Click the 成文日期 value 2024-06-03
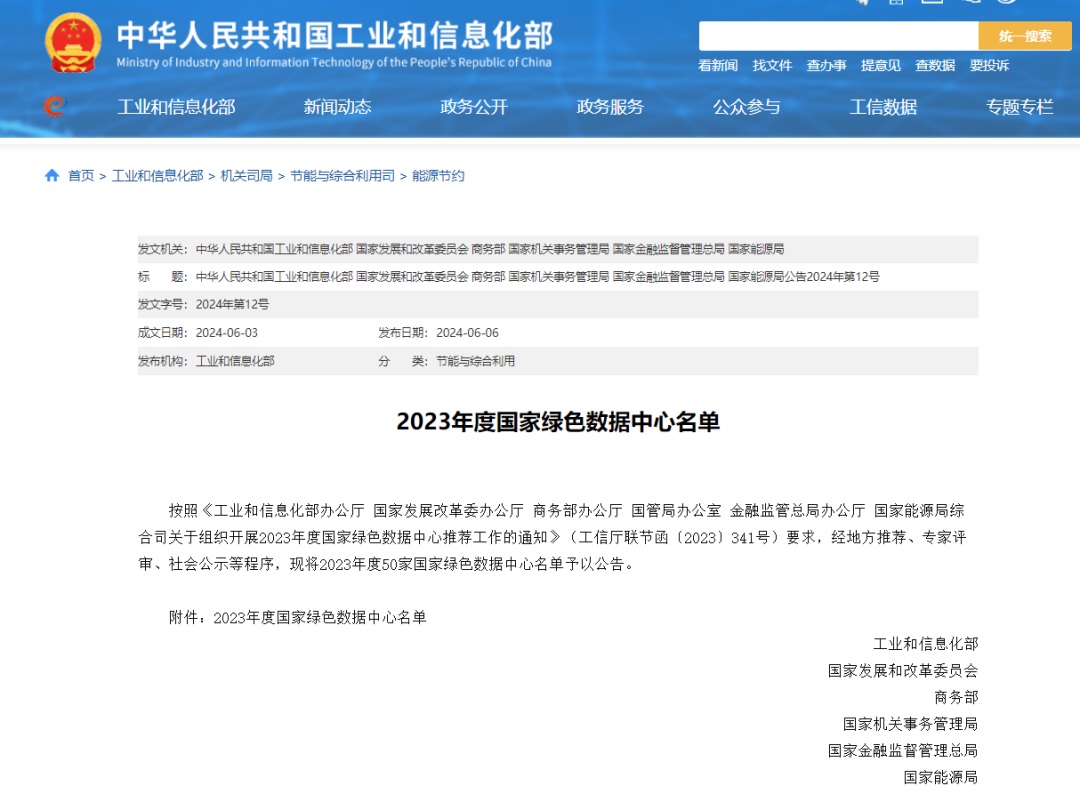1080x802 pixels. [x=227, y=333]
